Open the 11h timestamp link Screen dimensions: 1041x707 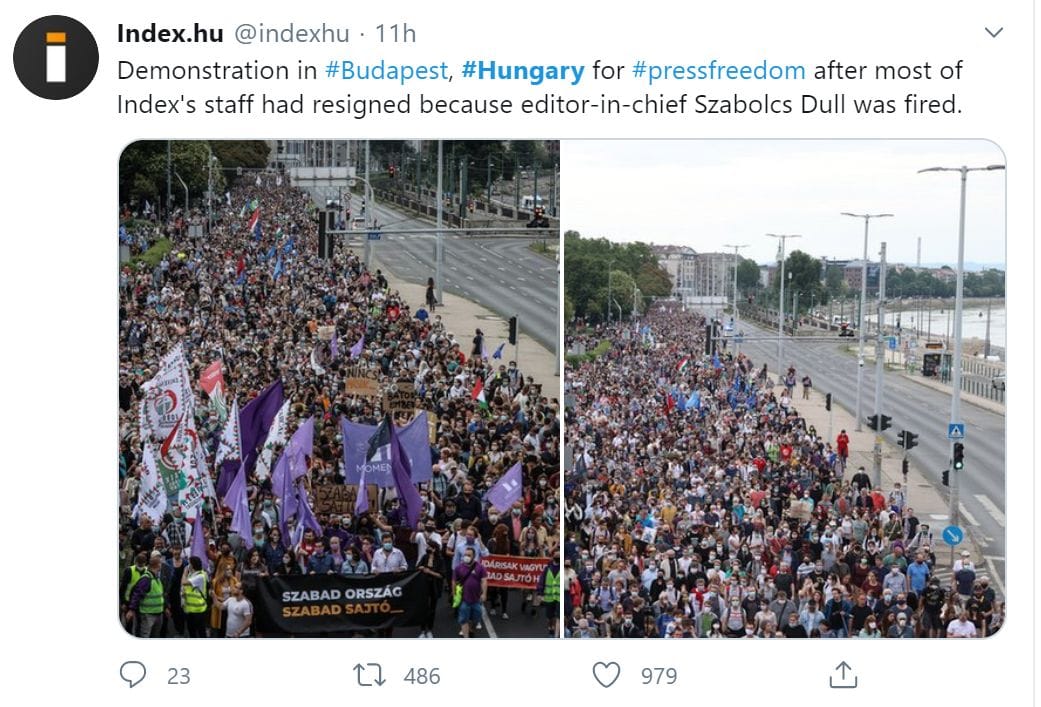[x=396, y=33]
